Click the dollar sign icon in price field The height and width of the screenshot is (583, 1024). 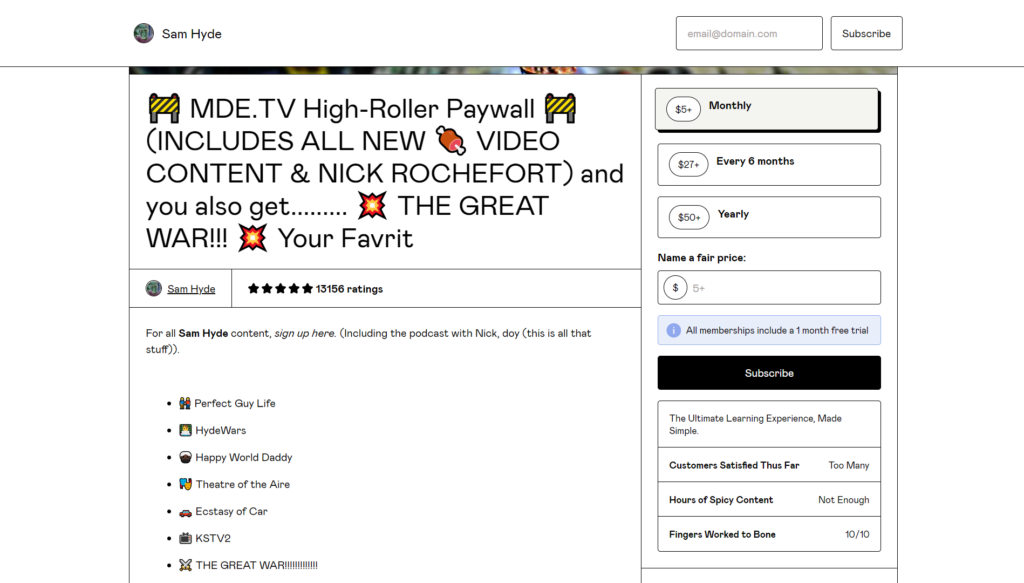click(x=675, y=287)
